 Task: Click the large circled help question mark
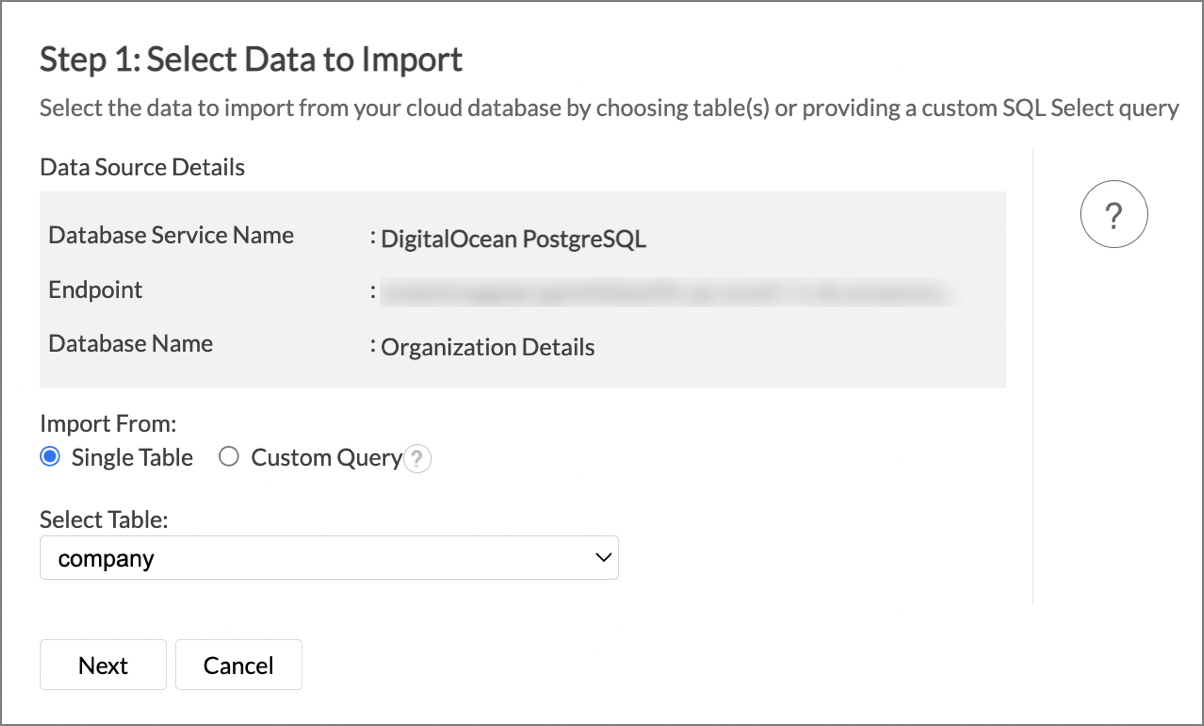click(1114, 214)
